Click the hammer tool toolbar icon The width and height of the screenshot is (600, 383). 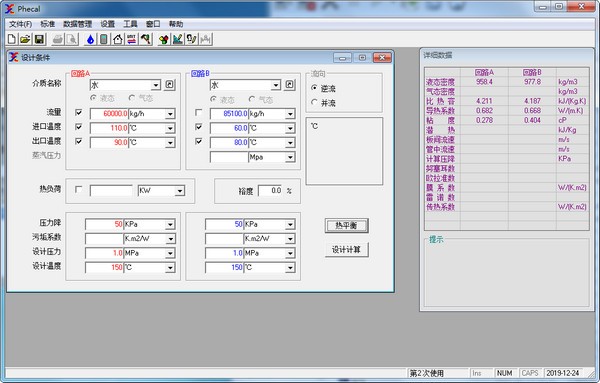point(146,39)
